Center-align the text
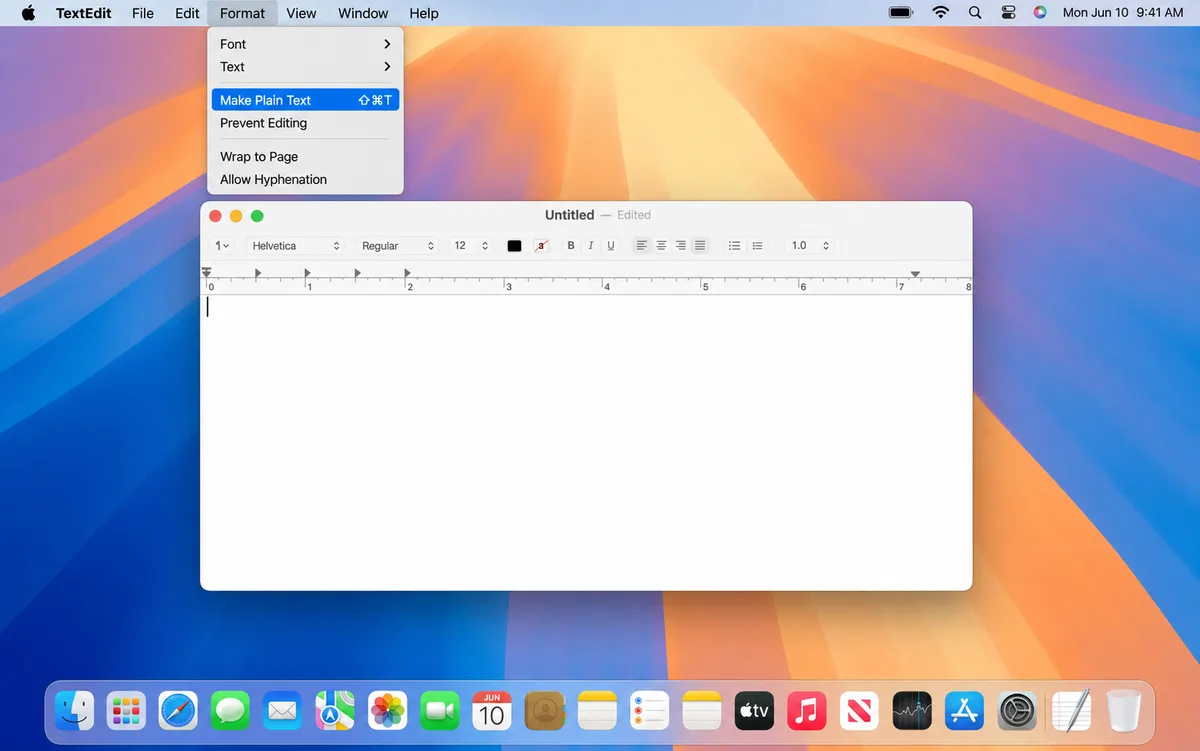 click(x=661, y=246)
